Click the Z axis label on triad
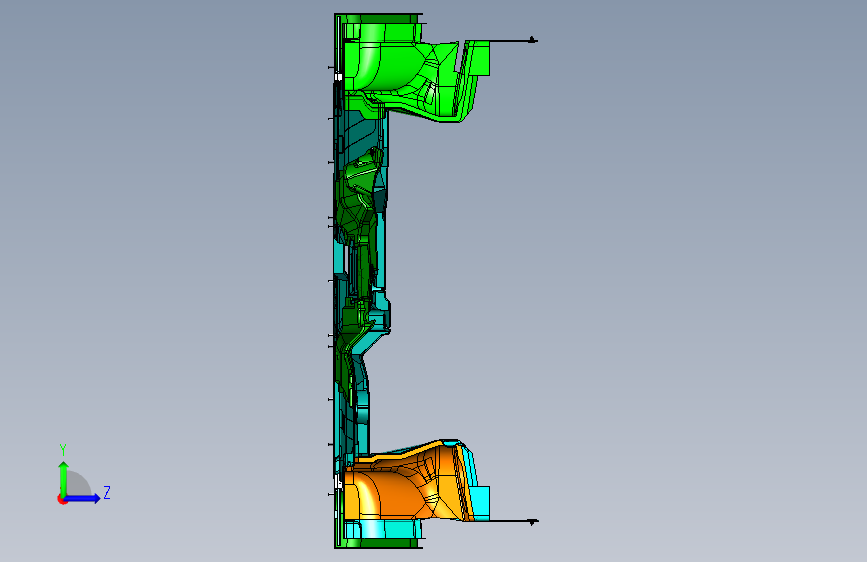The image size is (867, 562). coord(107,492)
